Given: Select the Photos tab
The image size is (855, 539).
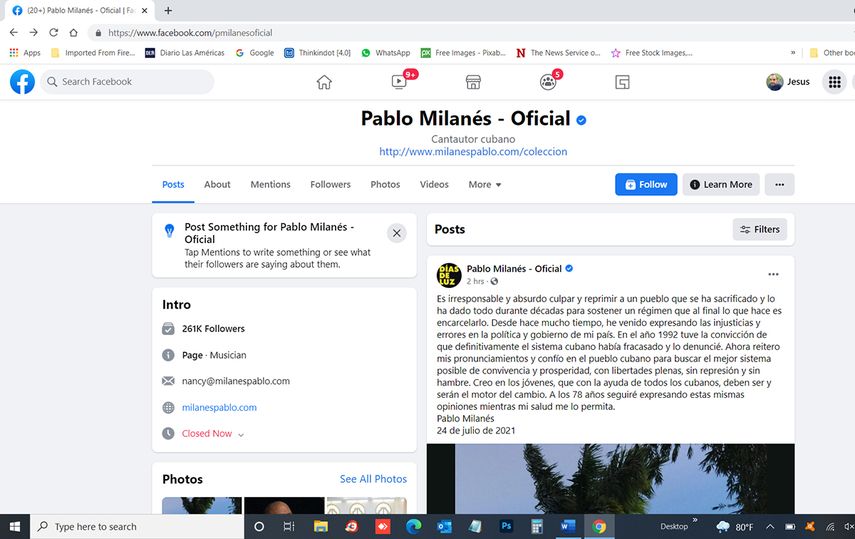Looking at the screenshot, I should point(385,184).
